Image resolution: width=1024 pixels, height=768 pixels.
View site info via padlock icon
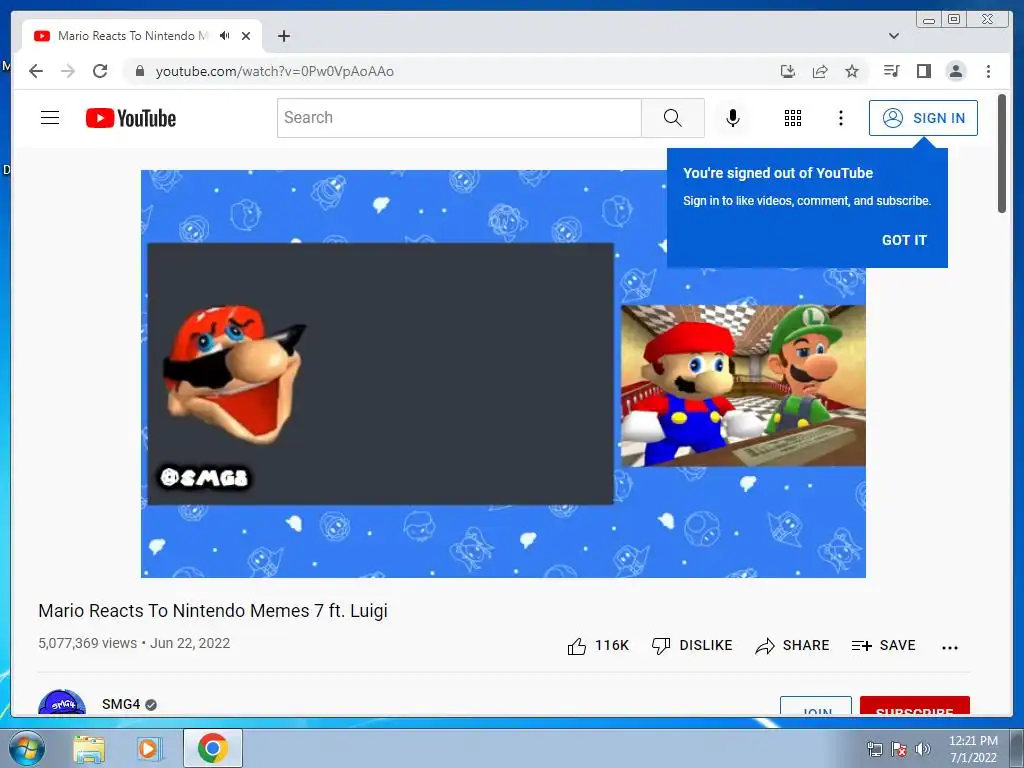(x=139, y=71)
